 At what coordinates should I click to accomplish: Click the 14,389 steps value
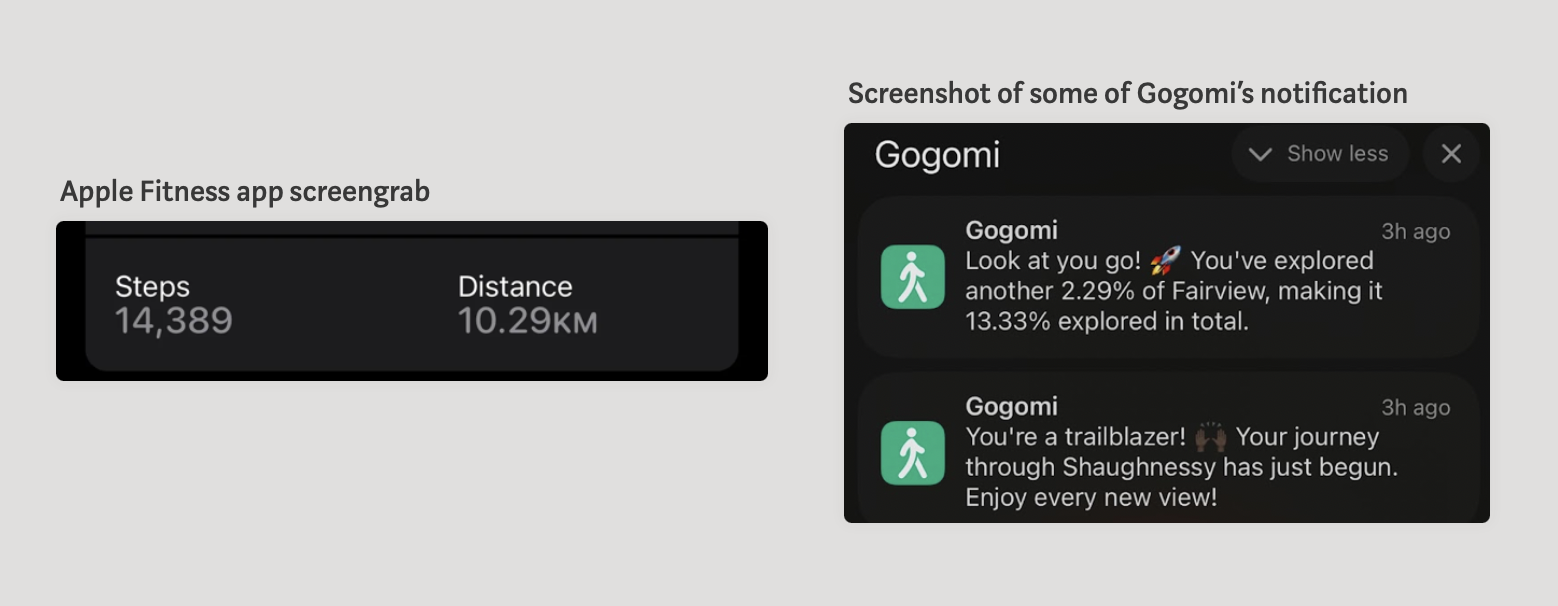pyautogui.click(x=173, y=321)
